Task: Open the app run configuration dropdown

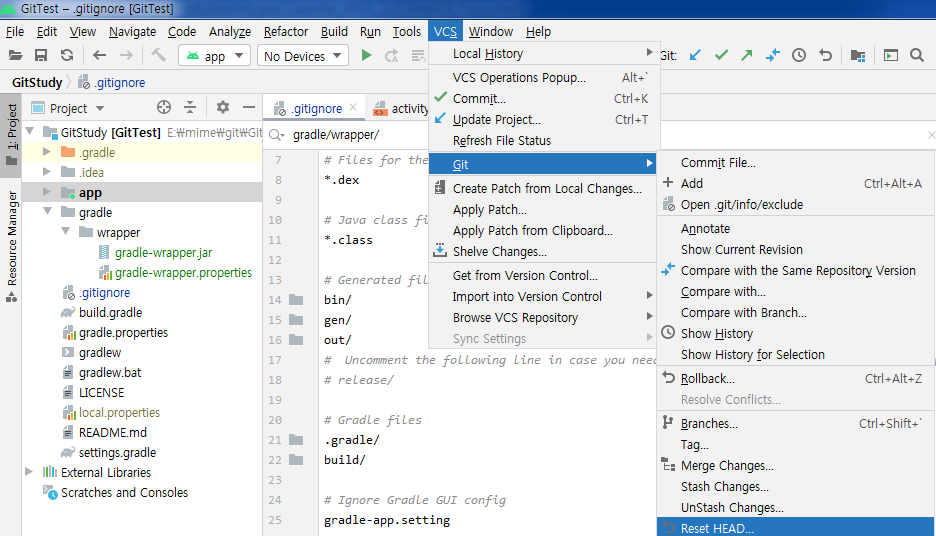Action: pos(215,56)
